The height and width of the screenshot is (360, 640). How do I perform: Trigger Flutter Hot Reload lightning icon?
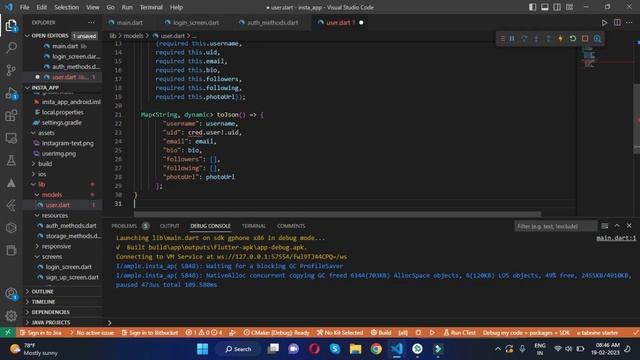[560, 39]
